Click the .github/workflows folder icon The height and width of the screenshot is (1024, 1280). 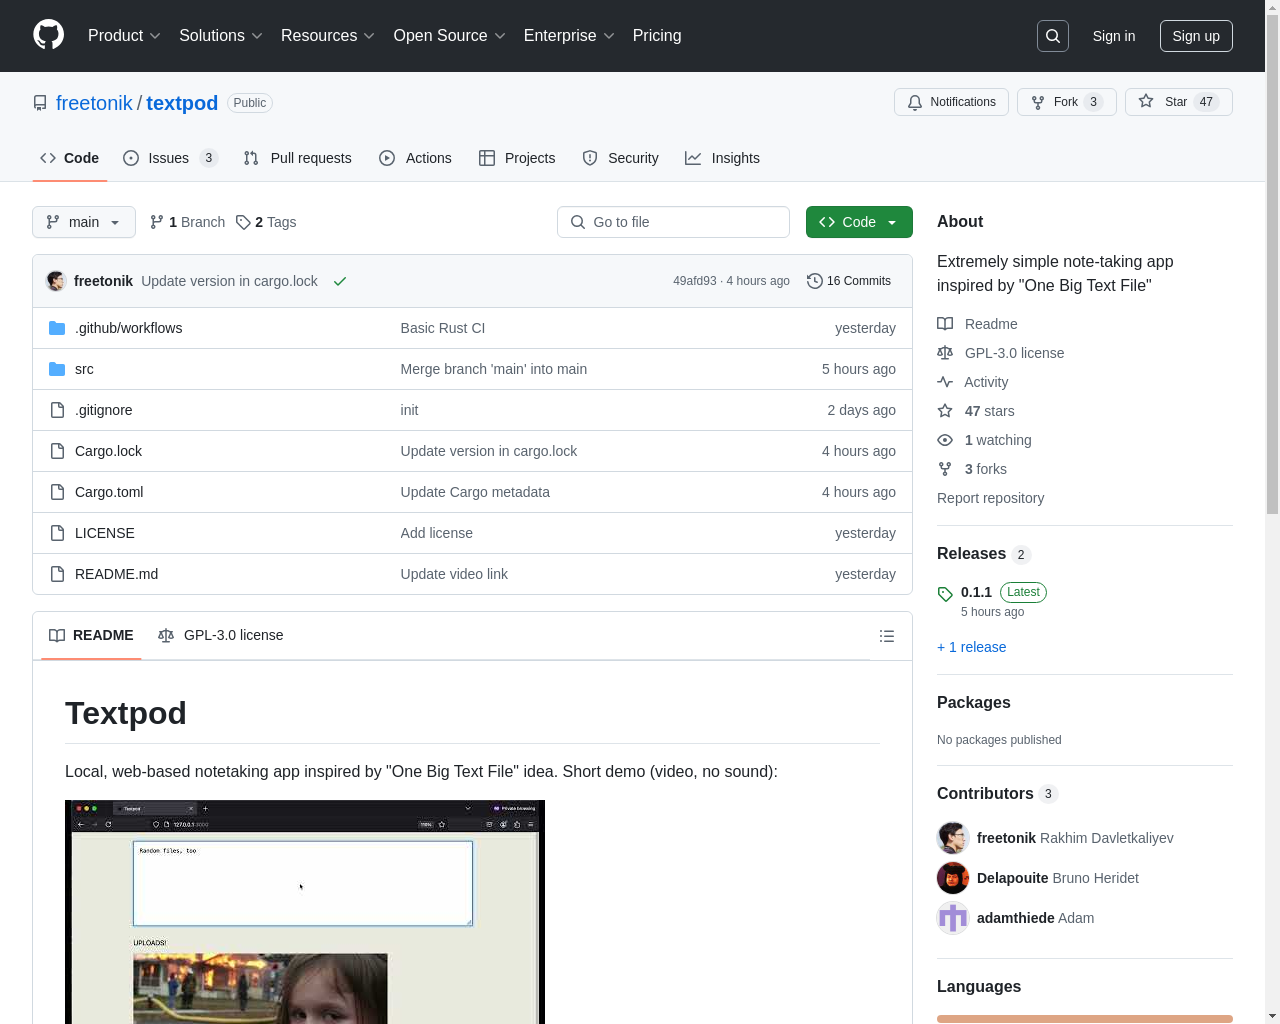click(x=57, y=328)
